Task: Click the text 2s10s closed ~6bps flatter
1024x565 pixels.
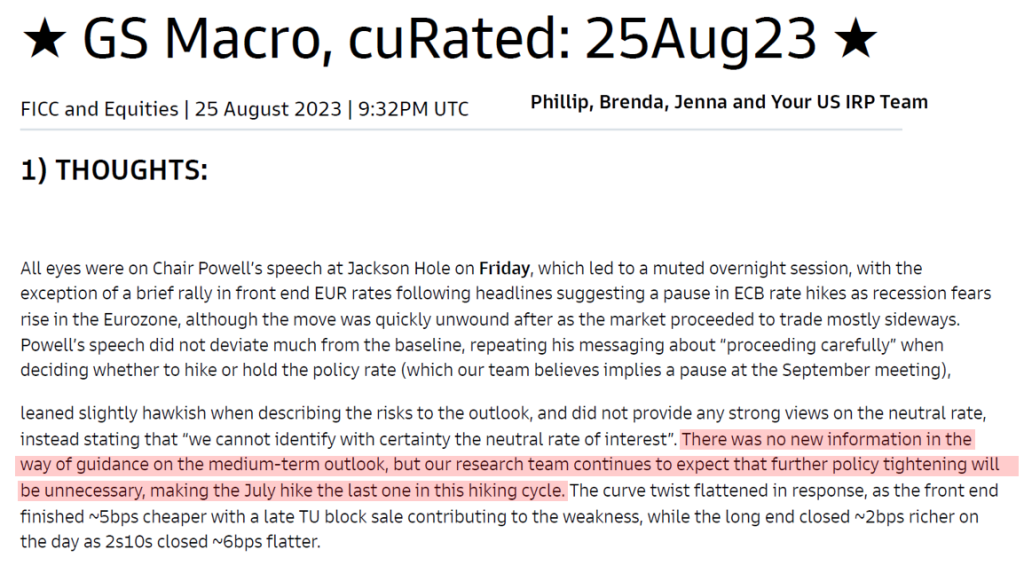Action: [x=212, y=542]
